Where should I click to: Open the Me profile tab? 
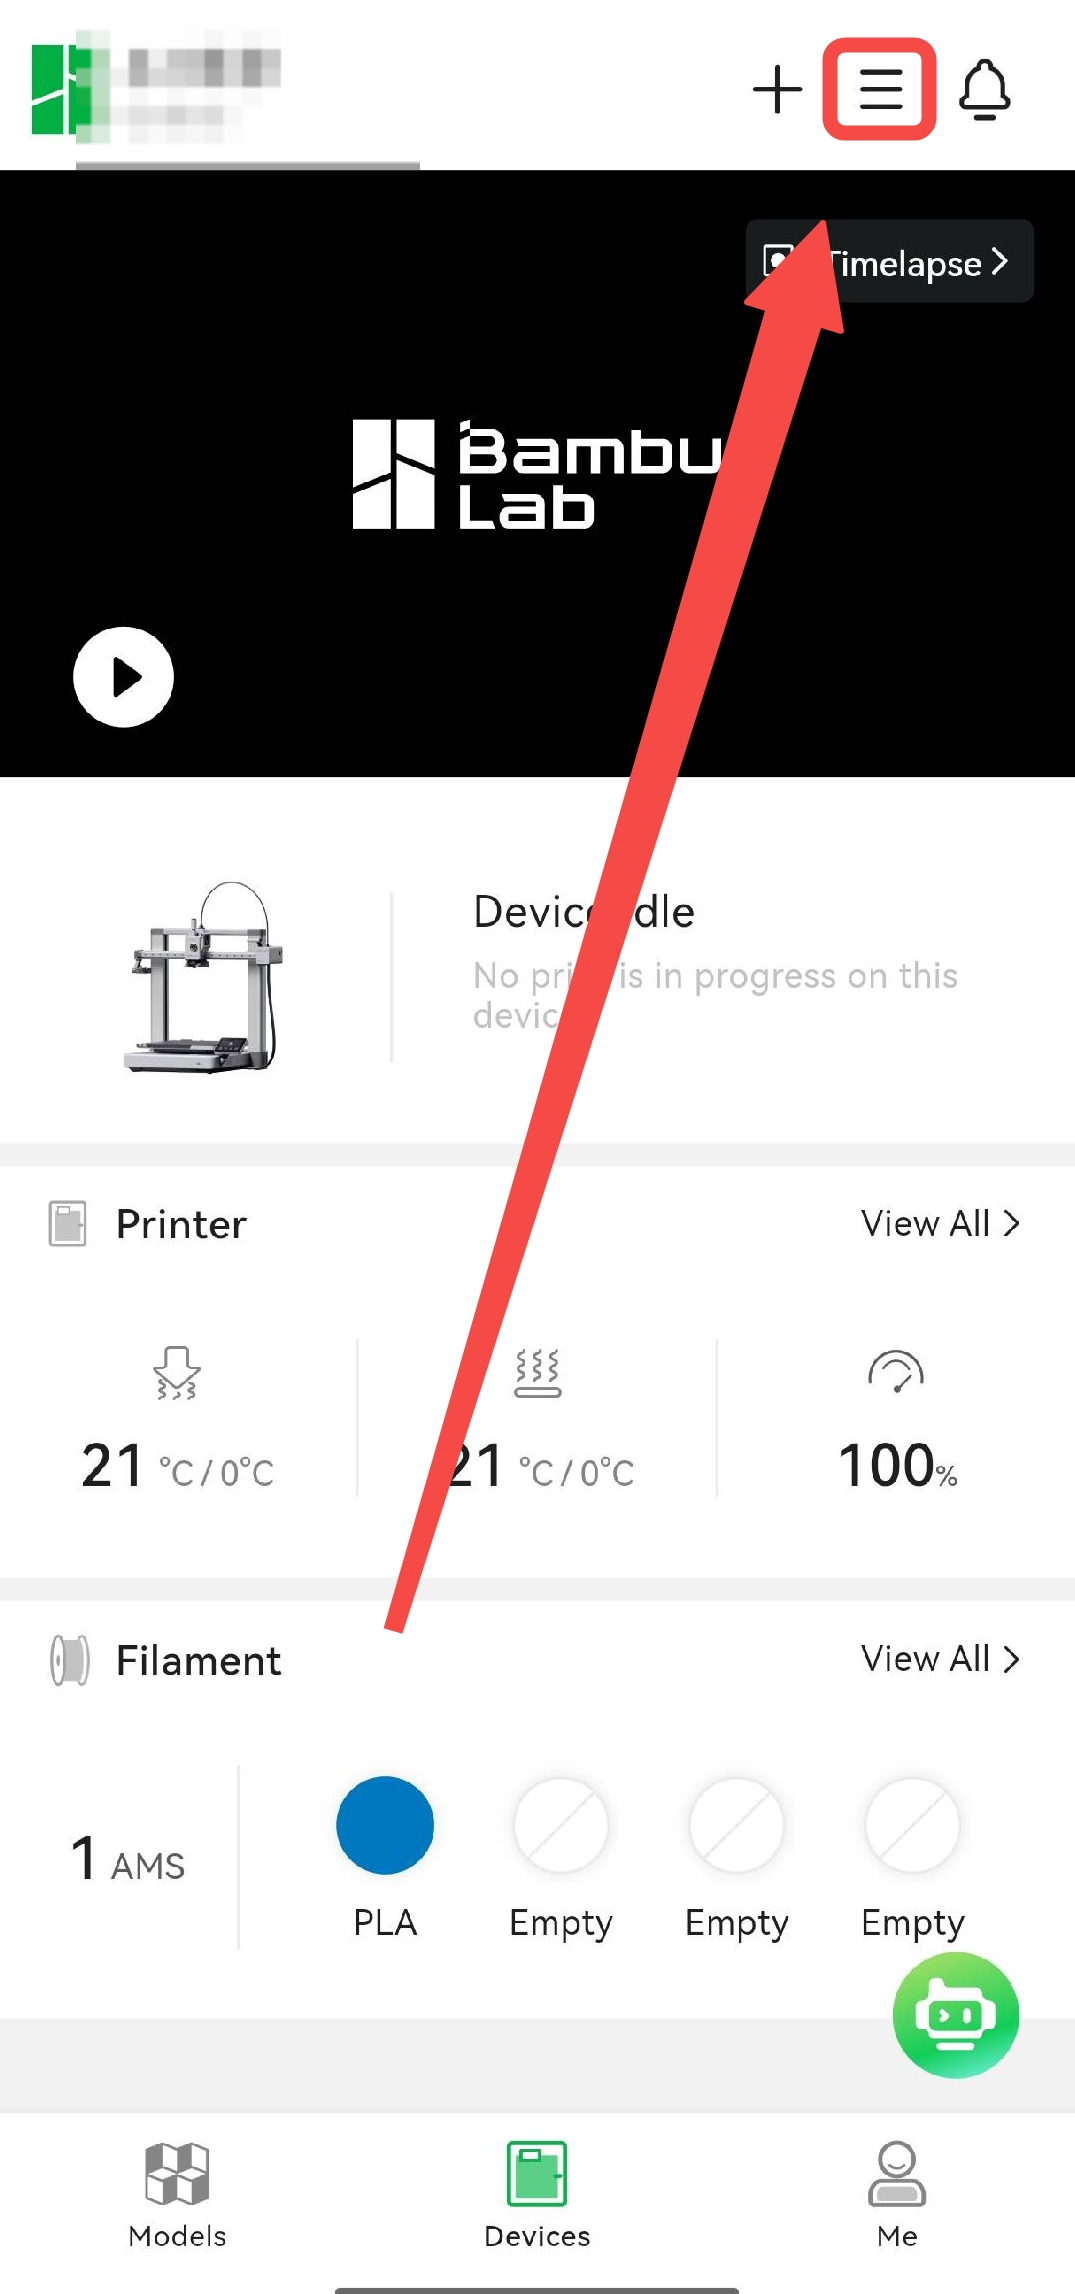click(x=897, y=2194)
